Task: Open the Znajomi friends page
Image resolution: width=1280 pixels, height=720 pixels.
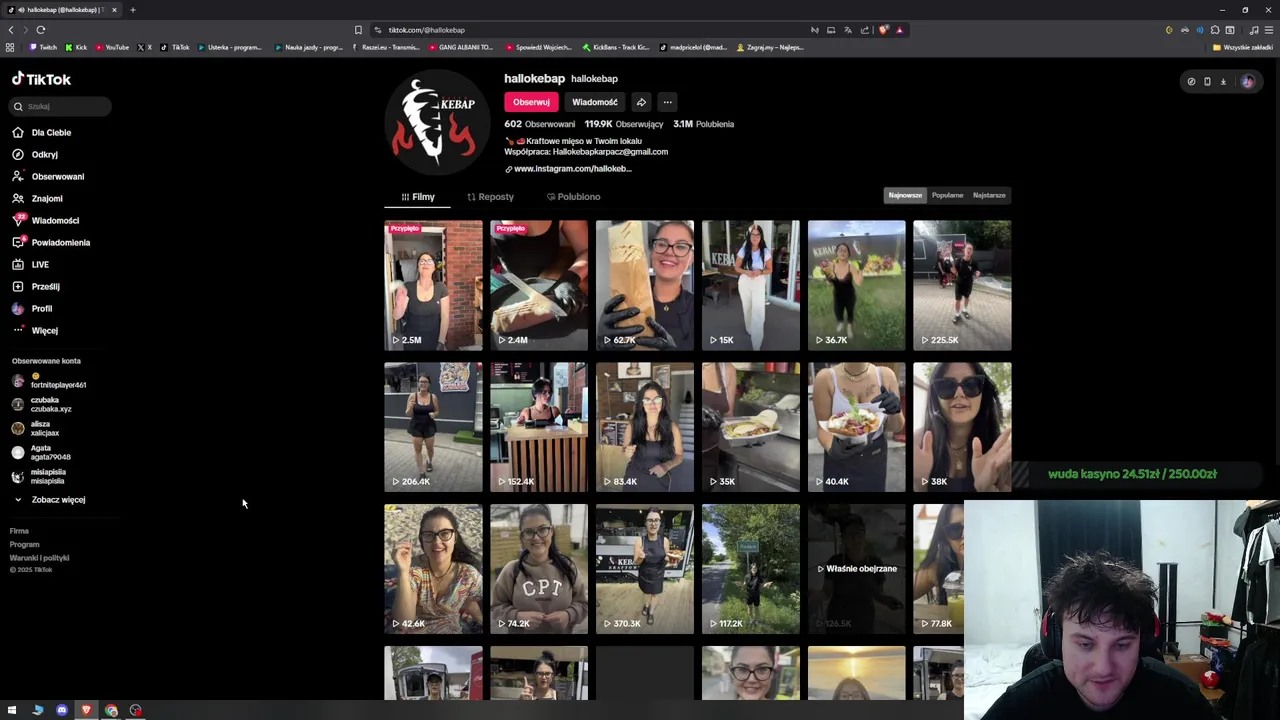Action: tap(37, 198)
